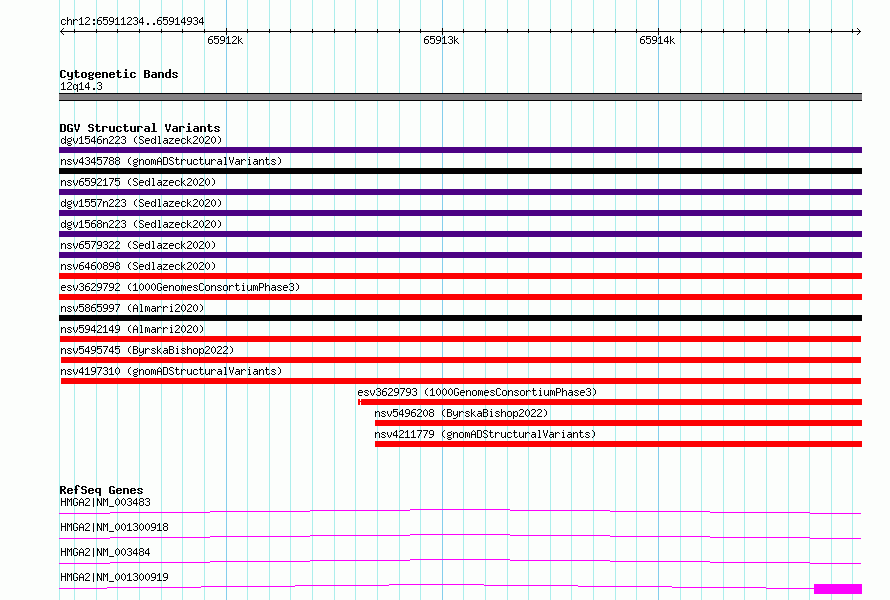
Task: Click the red bar under esv3629793
Action: tap(610, 402)
